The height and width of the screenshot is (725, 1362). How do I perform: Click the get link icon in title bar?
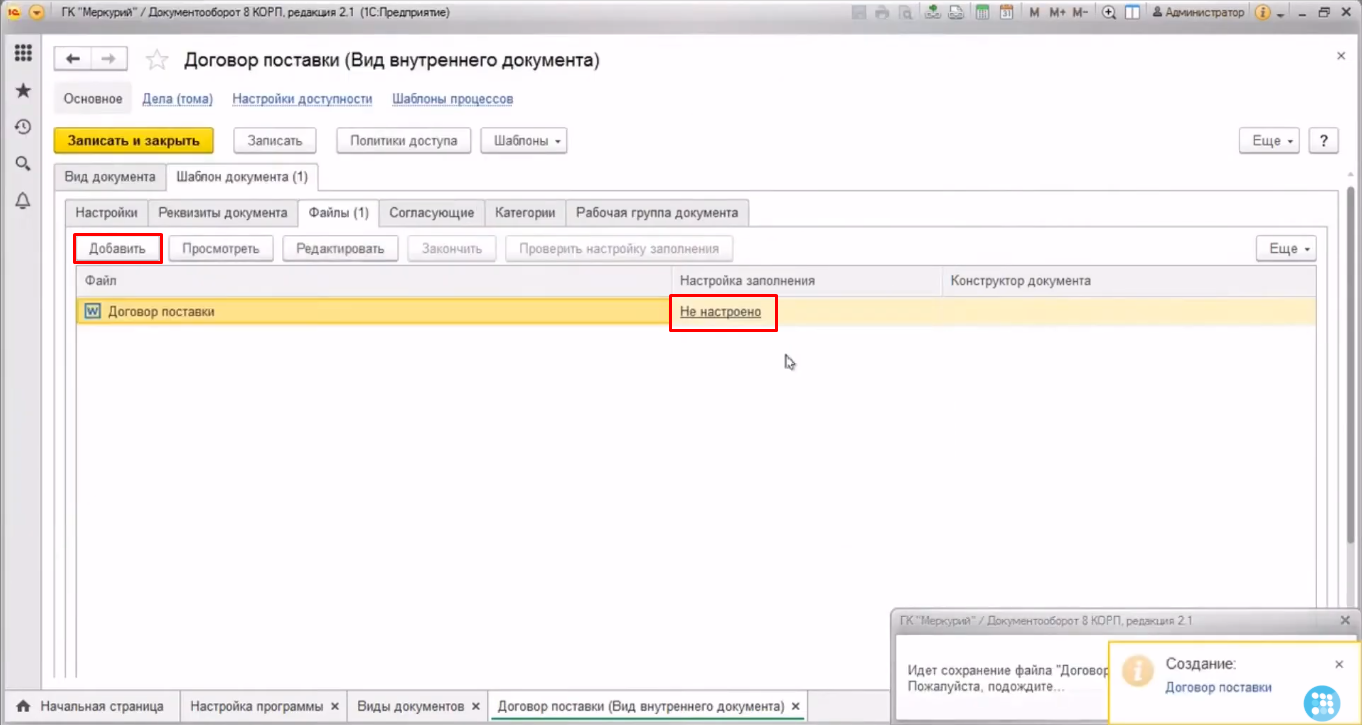[x=933, y=13]
